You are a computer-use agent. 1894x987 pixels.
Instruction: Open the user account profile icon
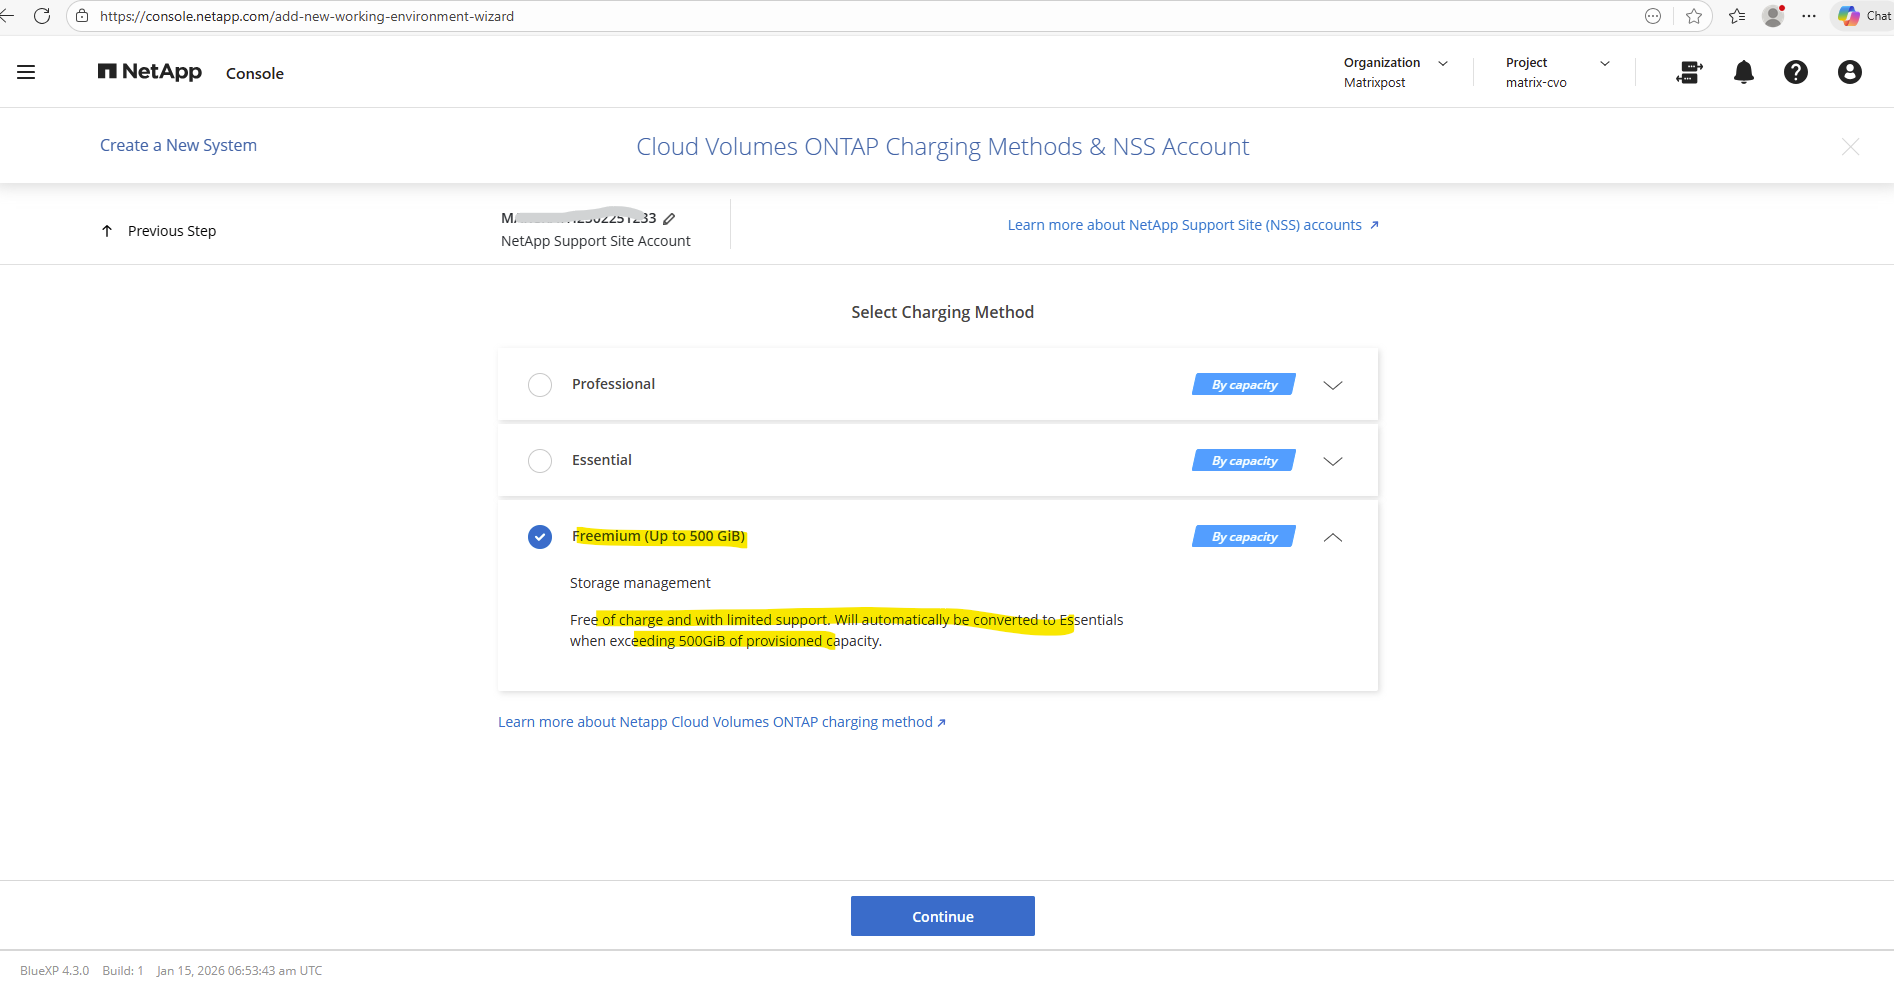1850,72
